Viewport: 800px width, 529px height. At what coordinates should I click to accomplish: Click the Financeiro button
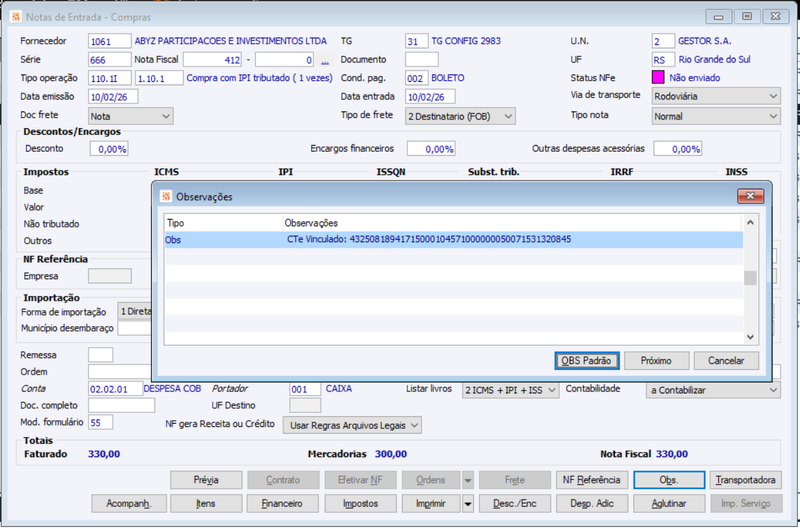coord(282,504)
